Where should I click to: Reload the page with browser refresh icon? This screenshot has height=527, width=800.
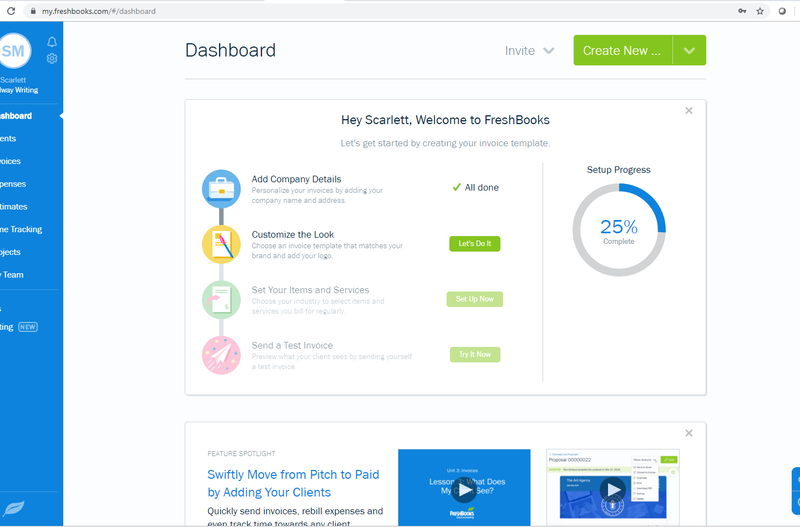(11, 11)
